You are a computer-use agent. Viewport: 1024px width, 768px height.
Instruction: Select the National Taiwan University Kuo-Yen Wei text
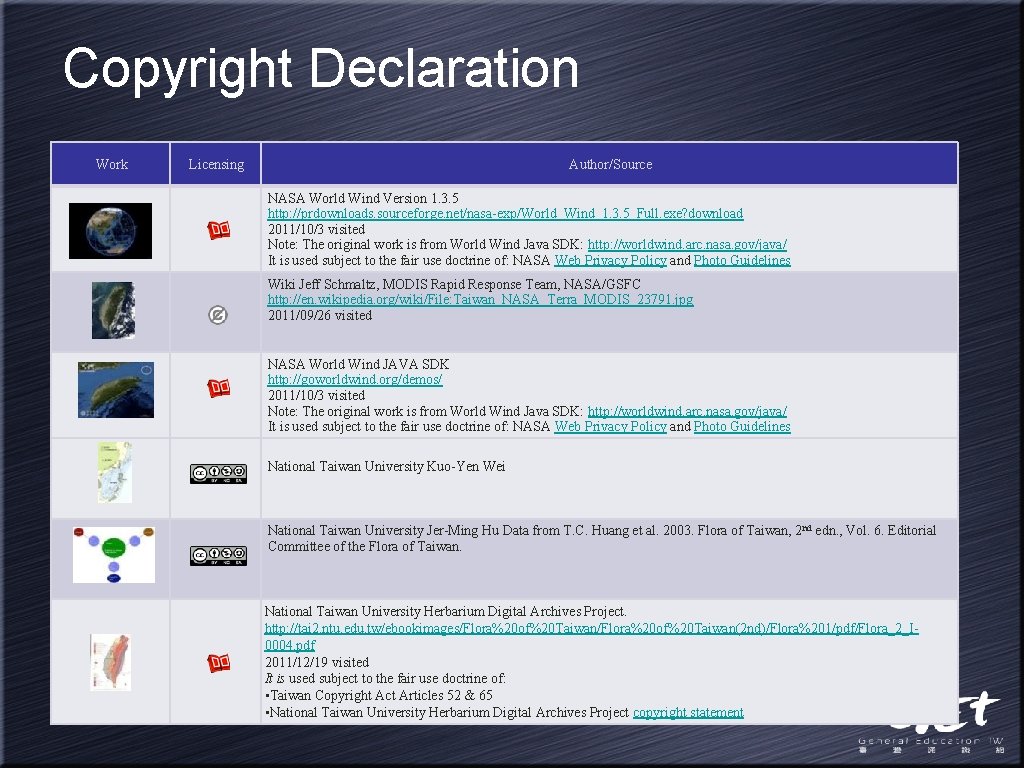tap(386, 466)
